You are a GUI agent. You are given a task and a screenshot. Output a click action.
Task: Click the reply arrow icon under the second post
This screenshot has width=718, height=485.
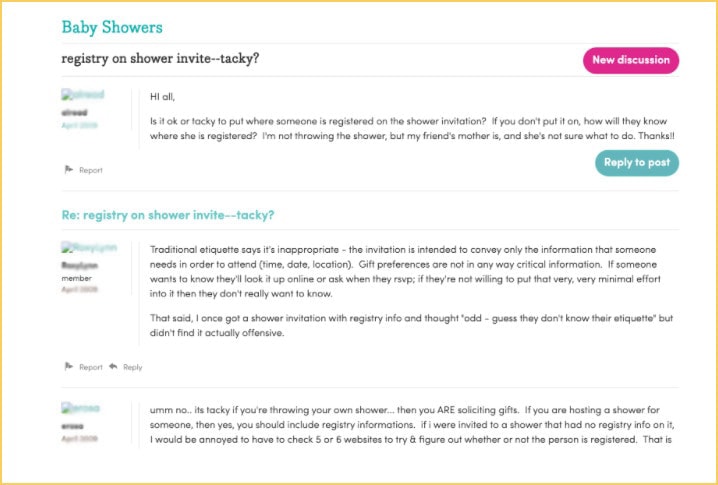pyautogui.click(x=113, y=366)
